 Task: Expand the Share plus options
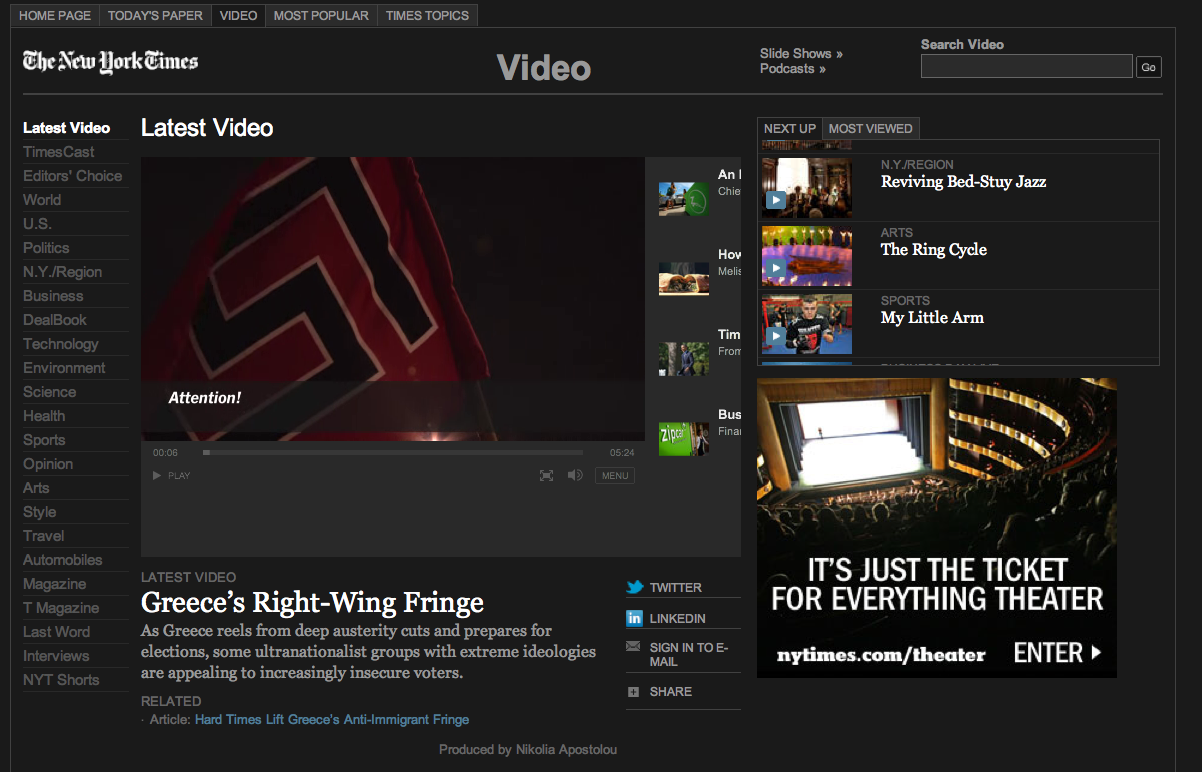633,692
